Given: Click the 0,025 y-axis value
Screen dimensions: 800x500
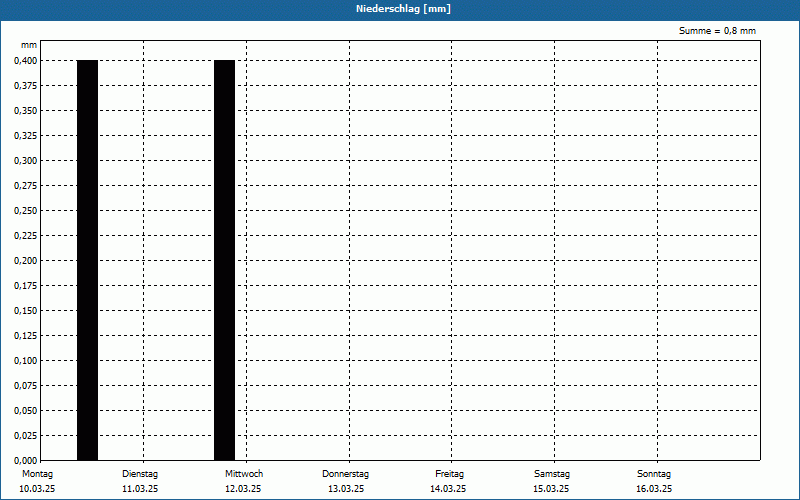Looking at the screenshot, I should click(x=26, y=436).
